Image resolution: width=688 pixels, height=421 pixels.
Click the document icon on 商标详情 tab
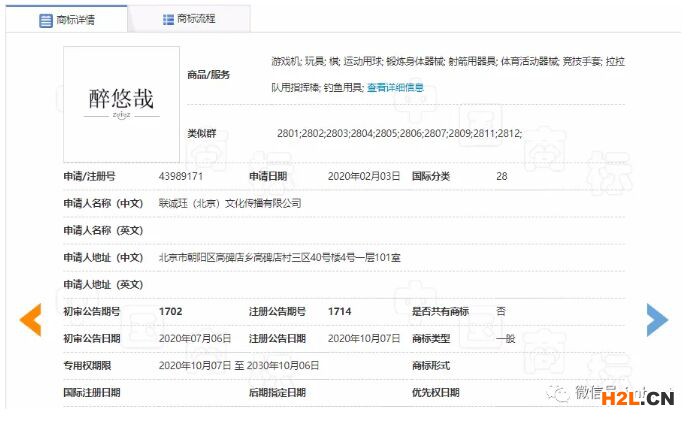click(46, 19)
